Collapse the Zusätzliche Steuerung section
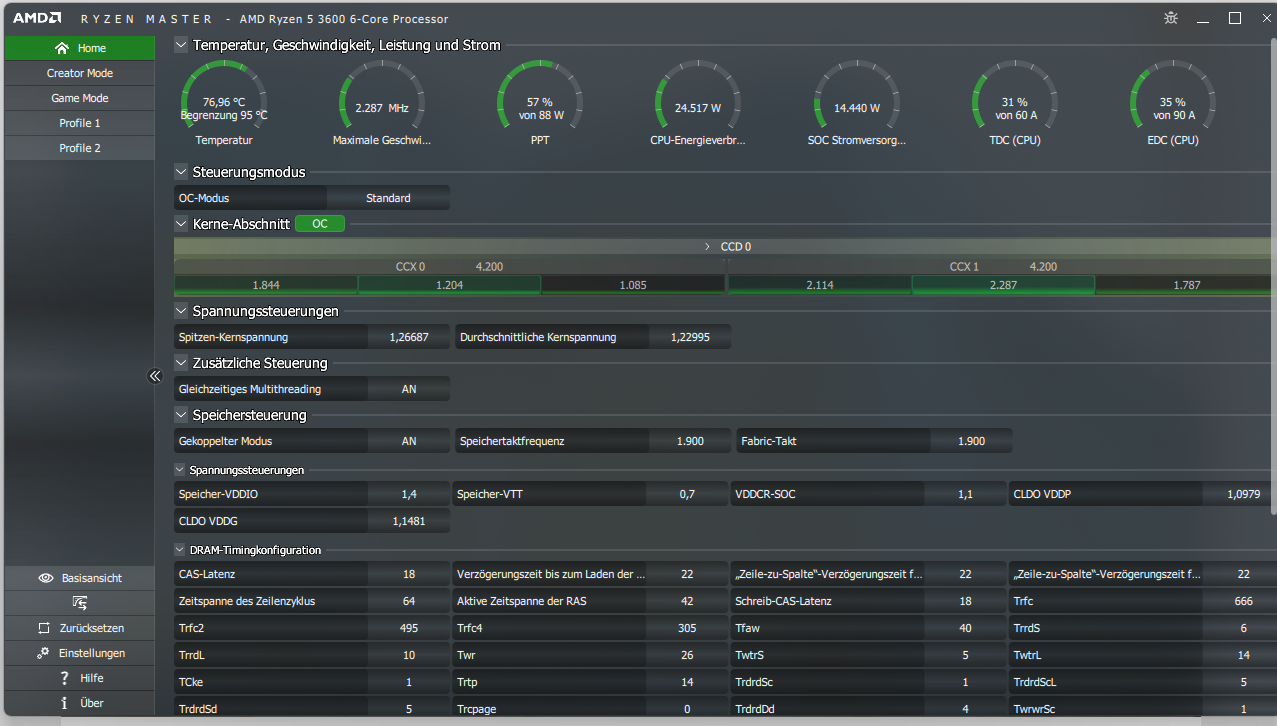Screen dimensions: 1277x726 click(x=181, y=363)
